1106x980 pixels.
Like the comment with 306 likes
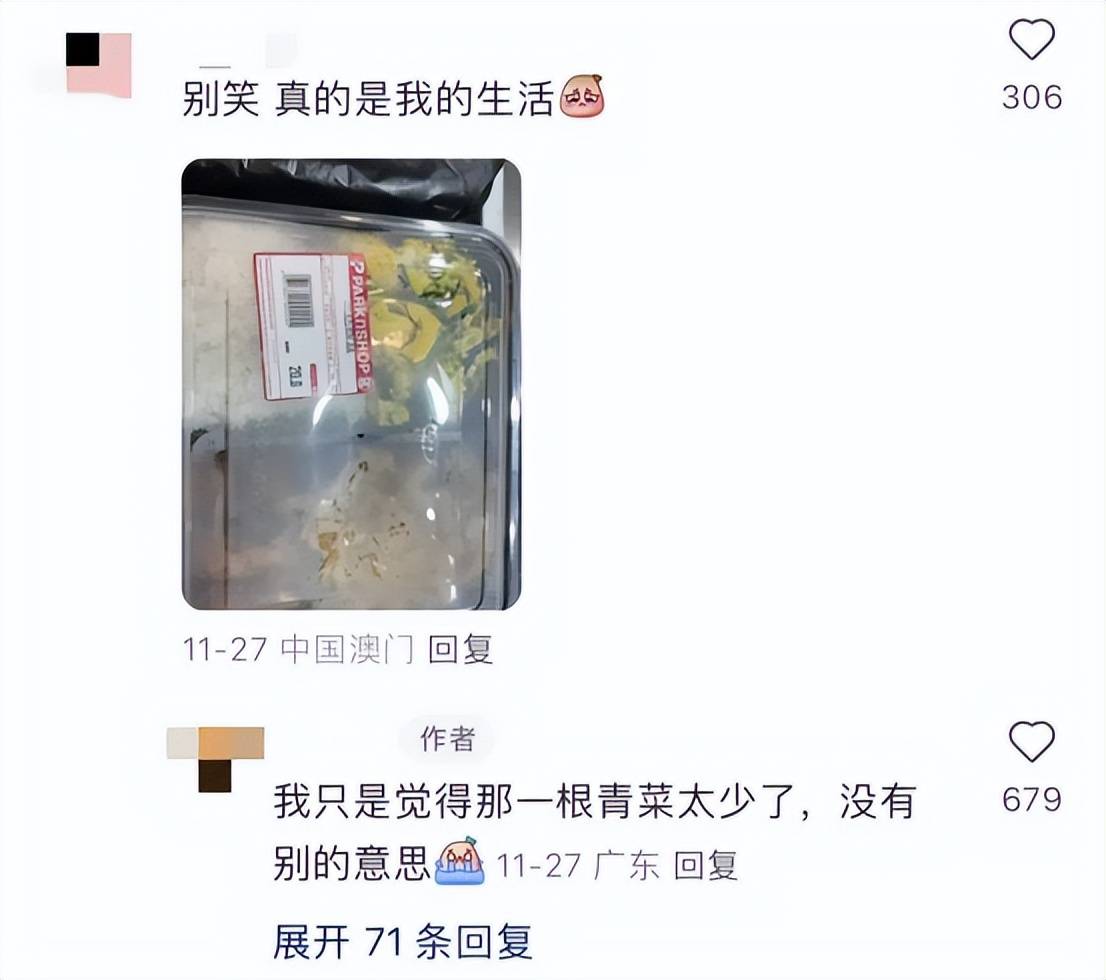[1032, 39]
